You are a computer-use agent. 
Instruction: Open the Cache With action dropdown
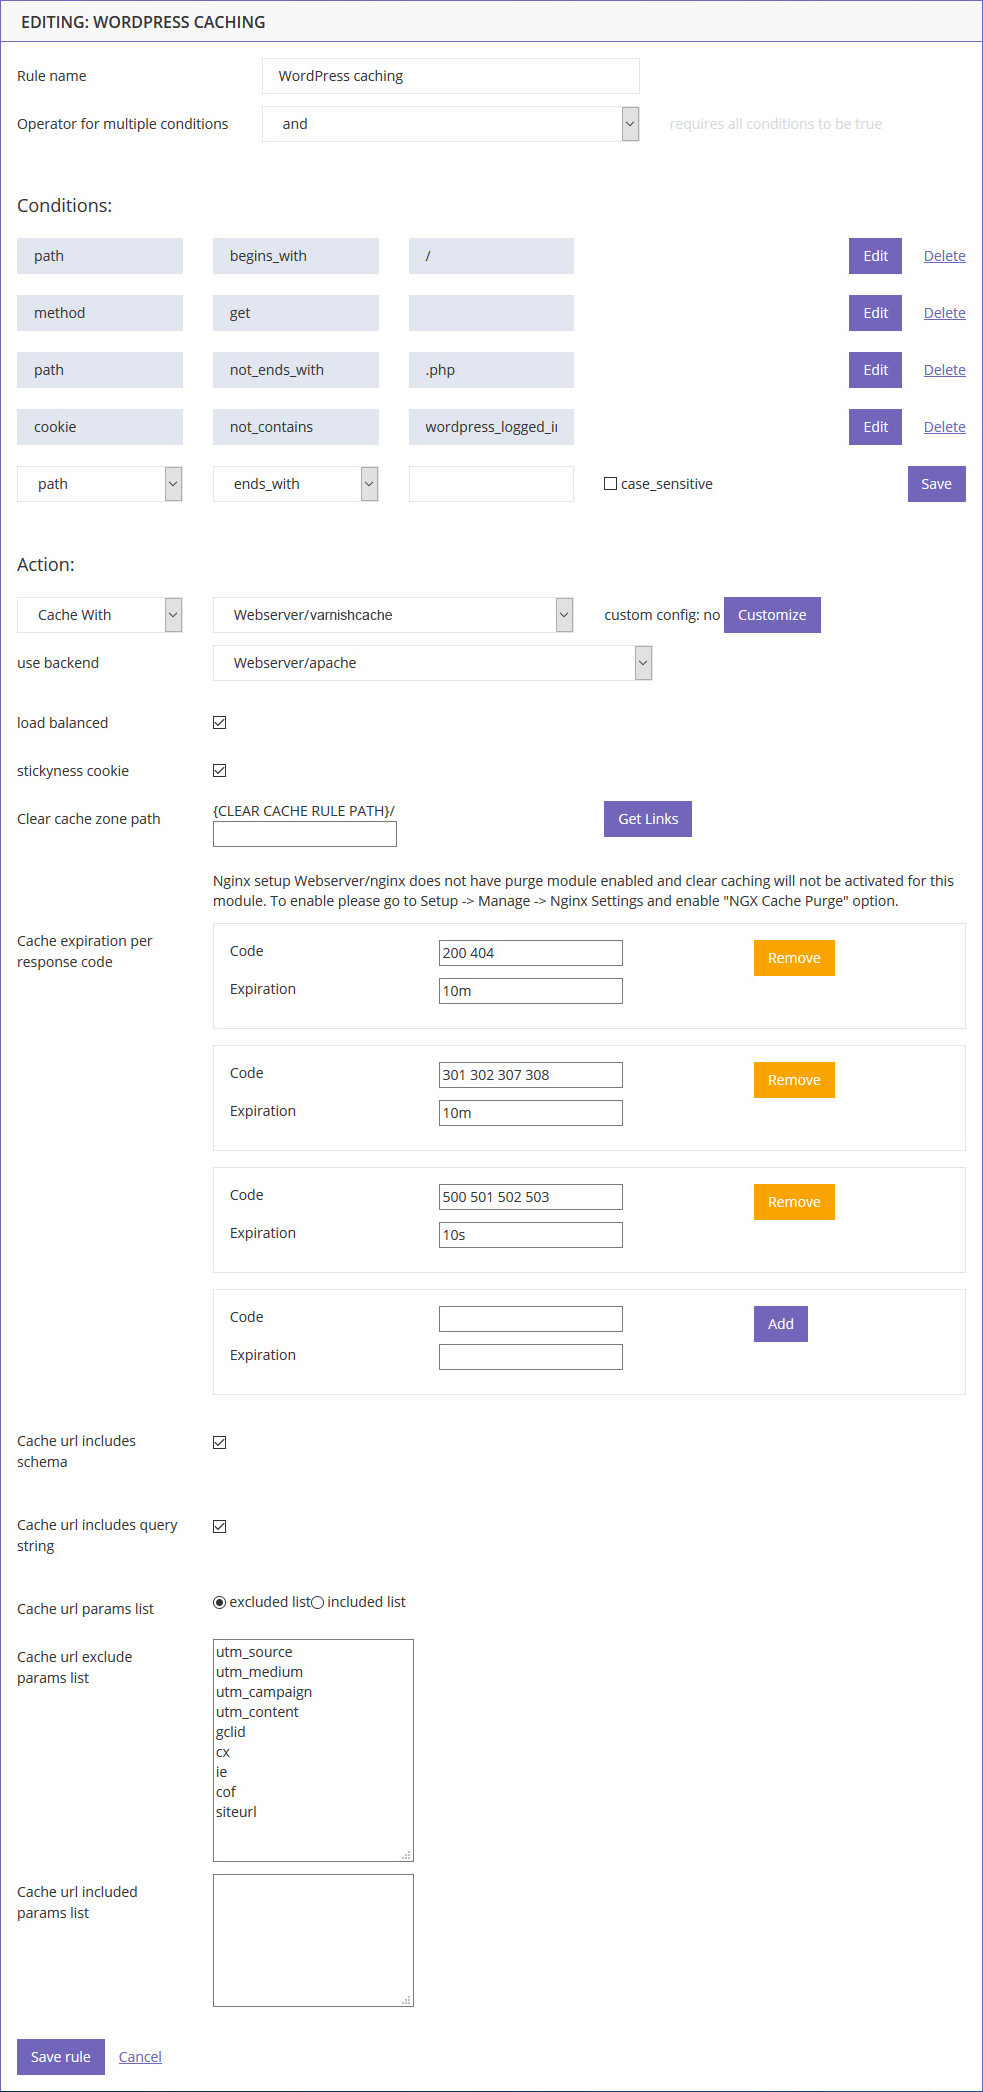pos(100,615)
